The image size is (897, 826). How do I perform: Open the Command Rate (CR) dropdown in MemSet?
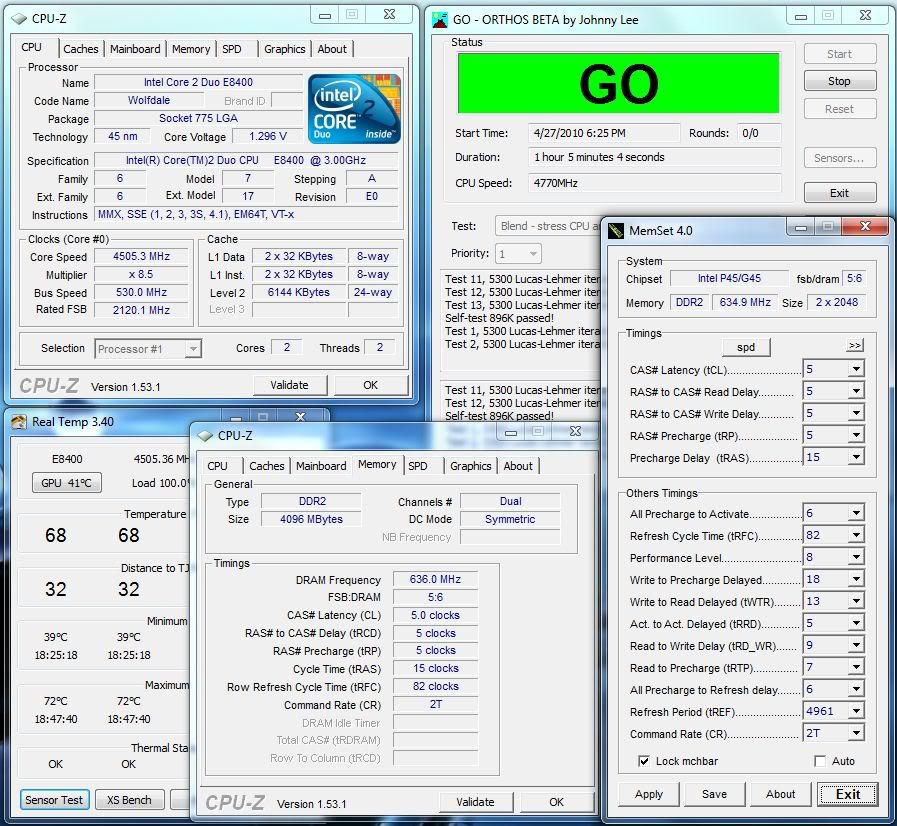pos(856,733)
